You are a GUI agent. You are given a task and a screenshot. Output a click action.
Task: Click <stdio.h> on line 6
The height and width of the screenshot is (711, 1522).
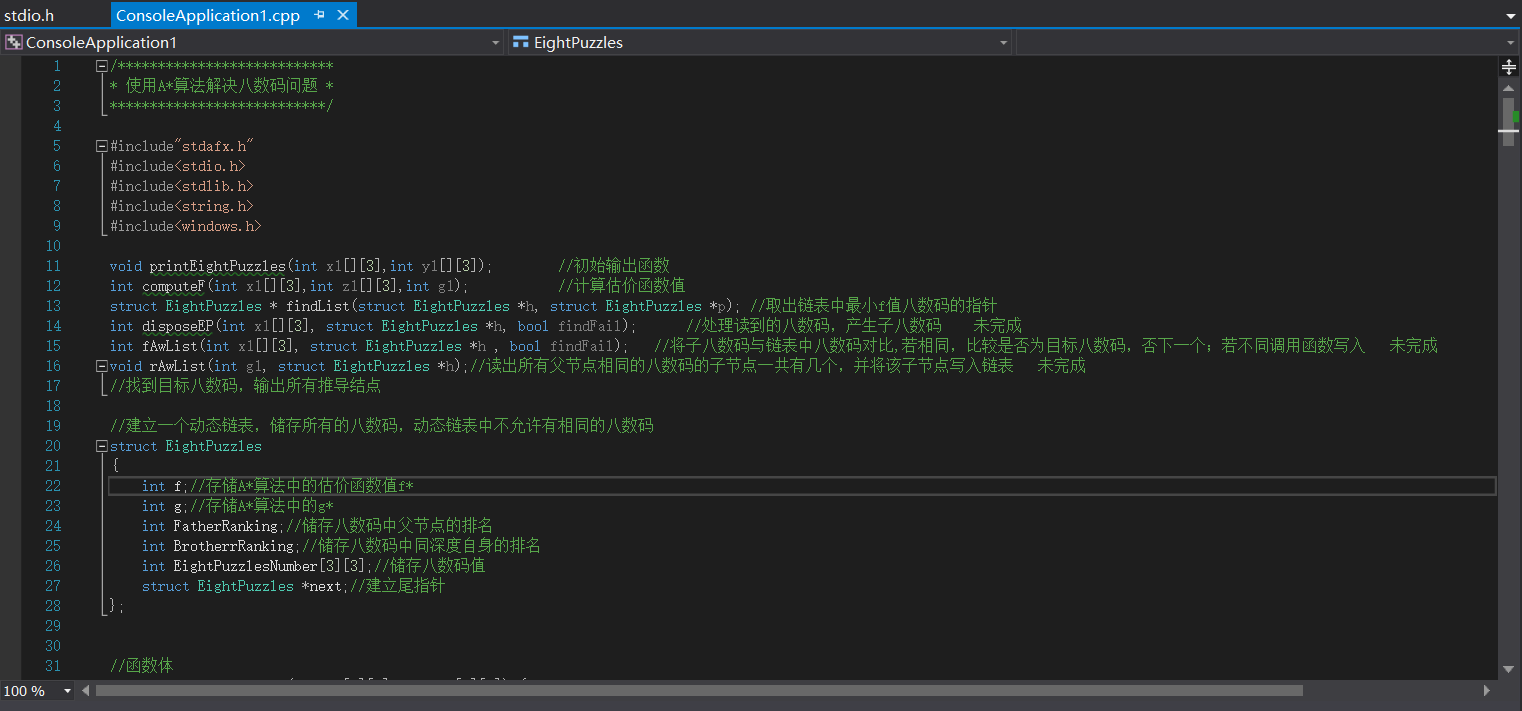209,166
